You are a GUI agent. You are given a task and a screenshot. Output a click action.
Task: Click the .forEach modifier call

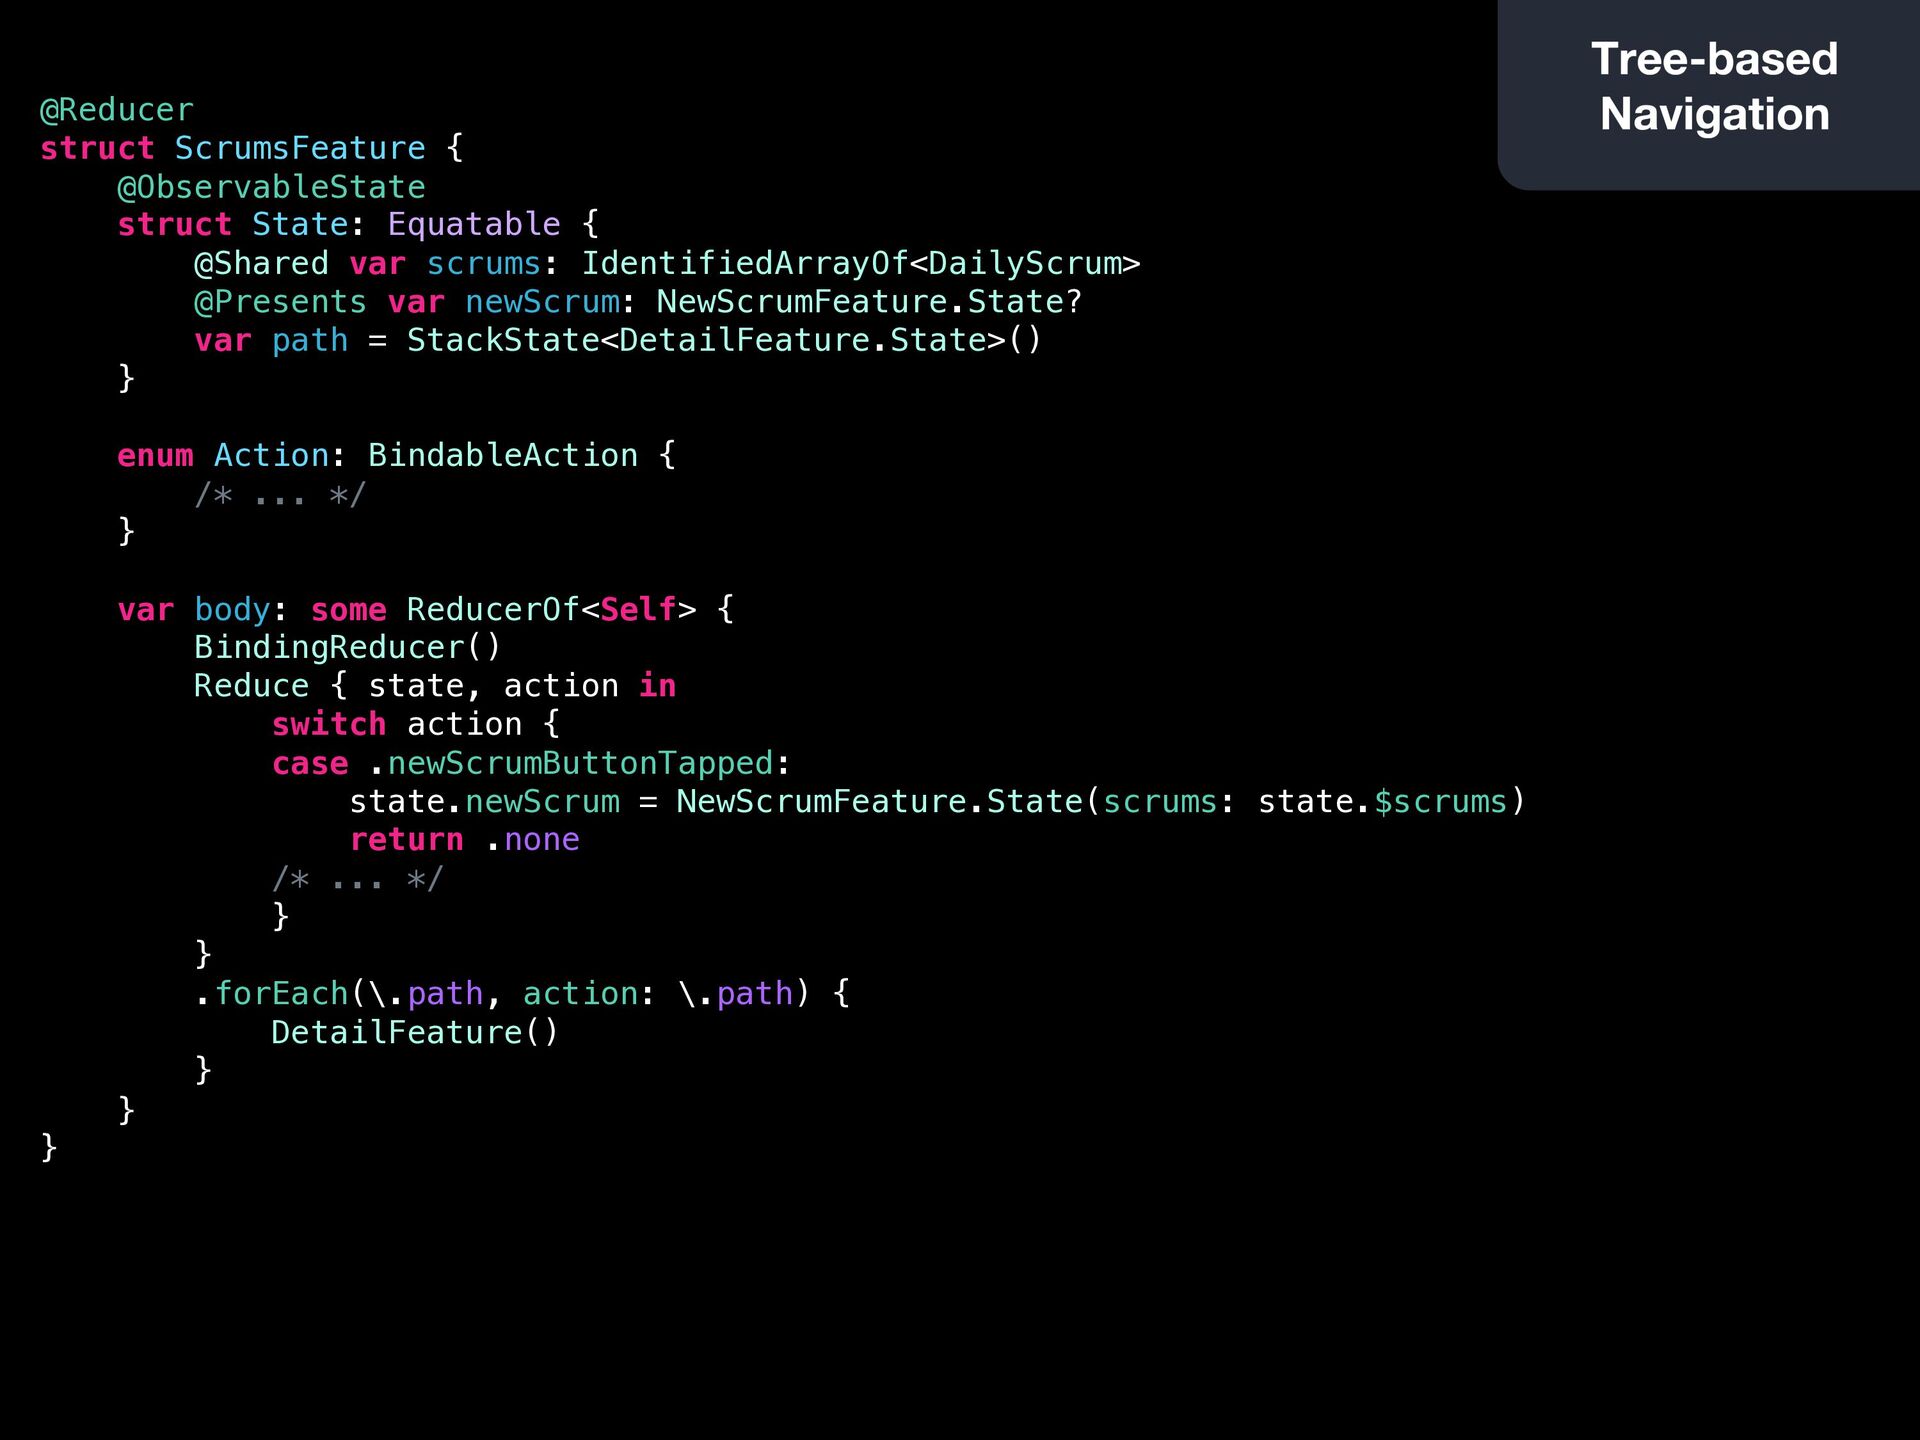pyautogui.click(x=271, y=994)
